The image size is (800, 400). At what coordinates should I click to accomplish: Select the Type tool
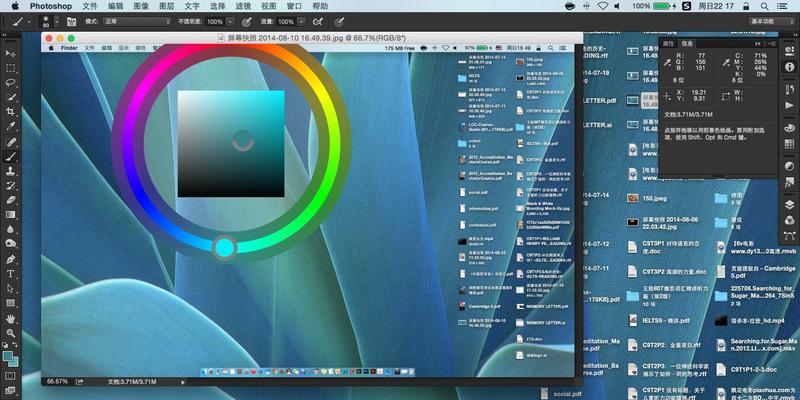pyautogui.click(x=10, y=274)
